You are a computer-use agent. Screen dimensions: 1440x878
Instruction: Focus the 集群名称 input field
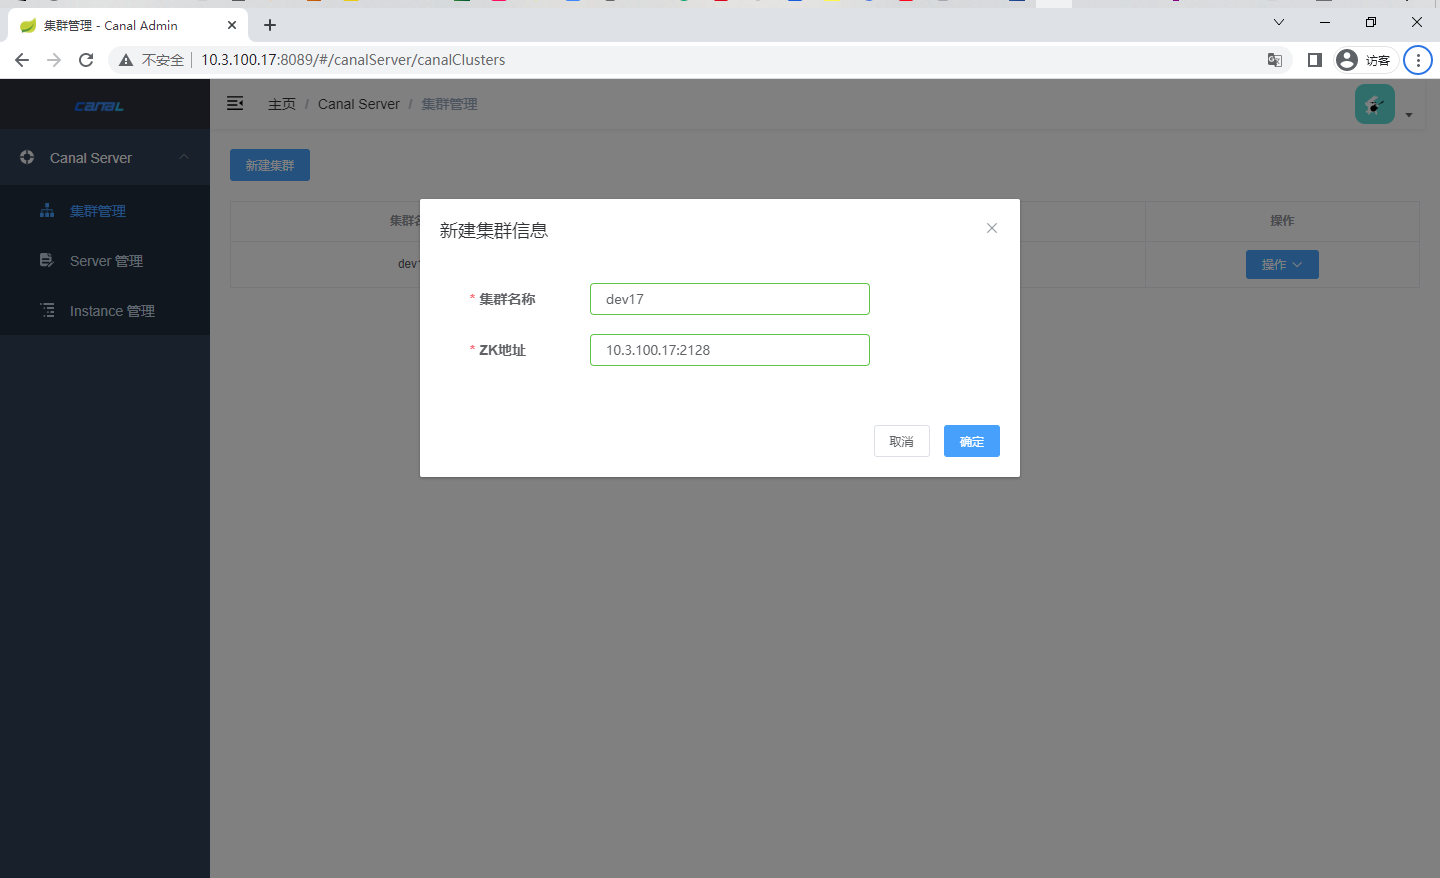tap(729, 299)
